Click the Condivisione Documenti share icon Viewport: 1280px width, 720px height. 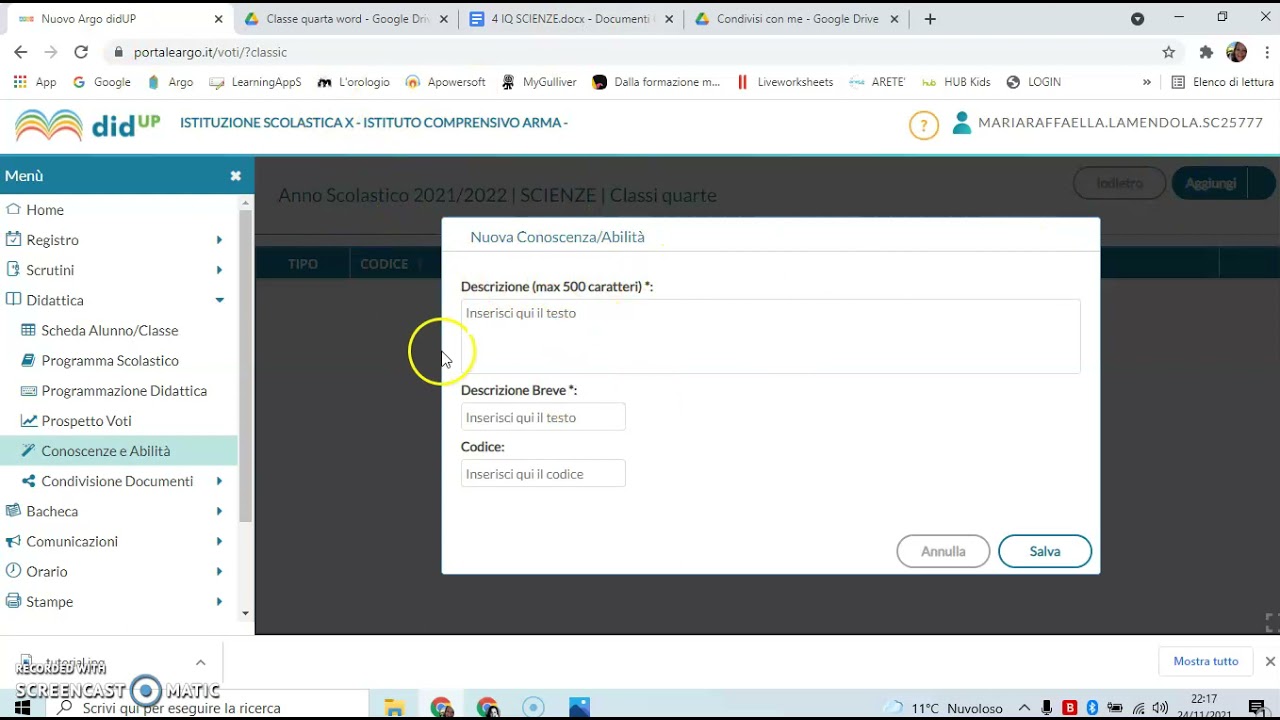coord(28,481)
